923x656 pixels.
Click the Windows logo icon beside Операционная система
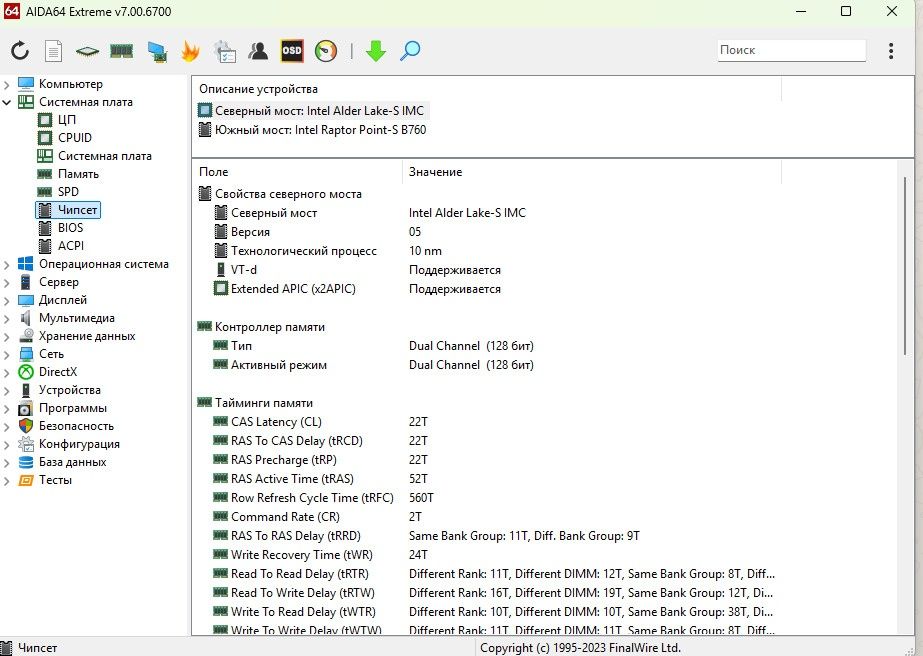pos(26,264)
